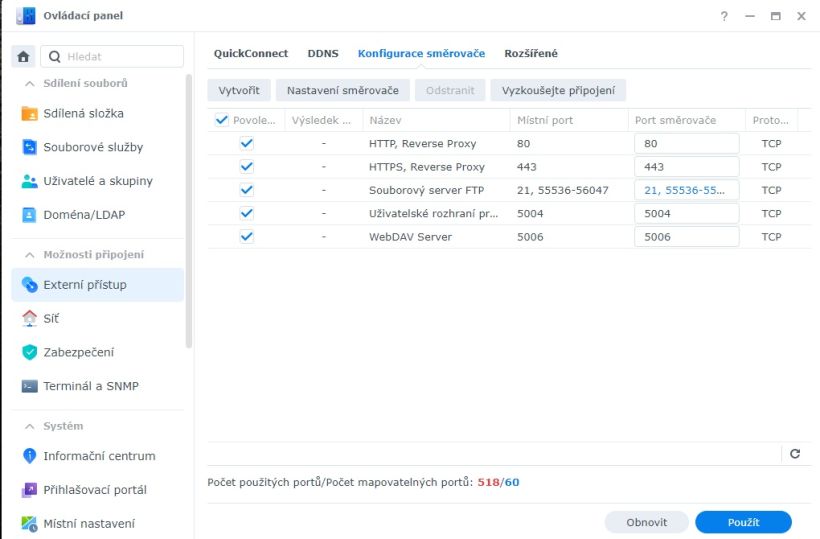Click the refresh icon below the table
820x539 pixels.
pyautogui.click(x=795, y=453)
